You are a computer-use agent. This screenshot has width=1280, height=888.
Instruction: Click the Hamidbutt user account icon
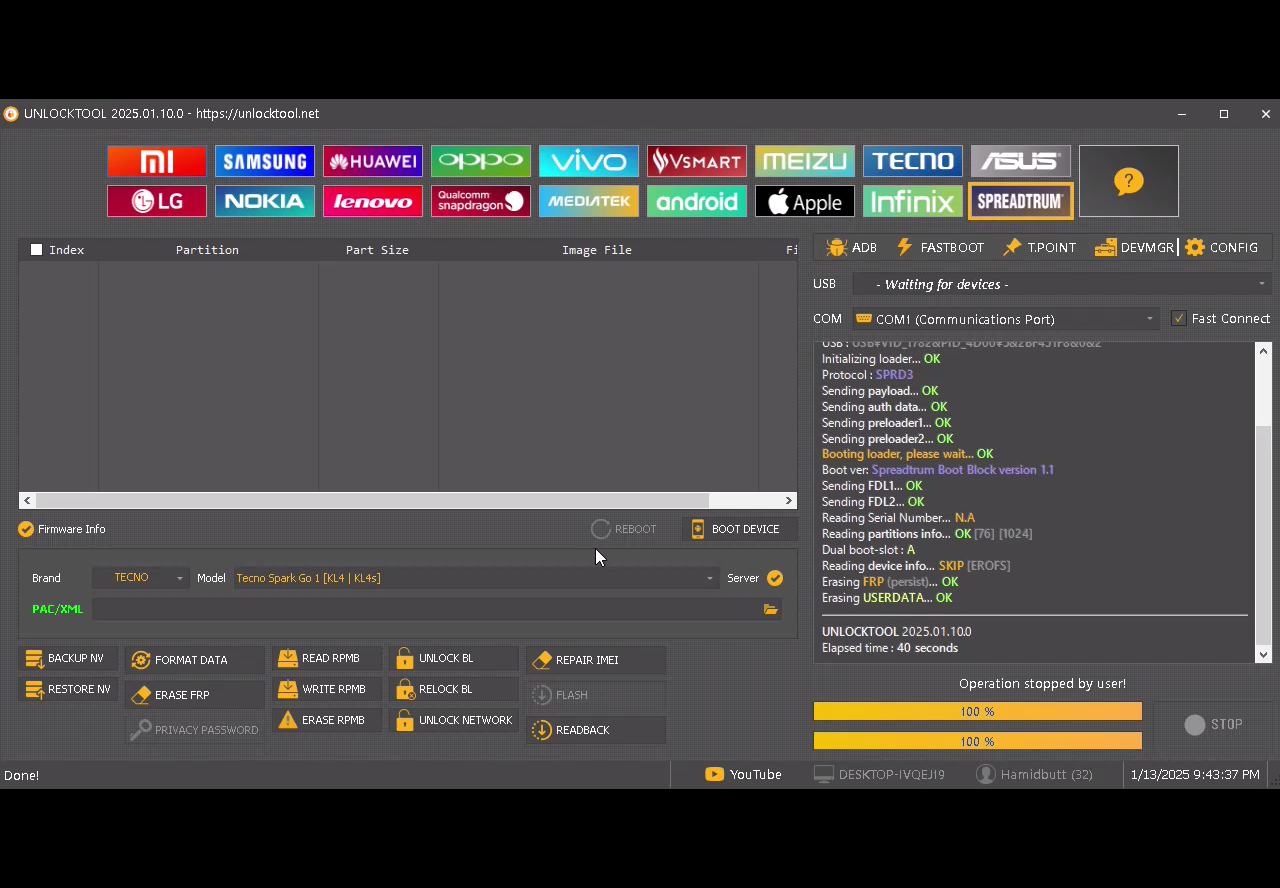(986, 774)
